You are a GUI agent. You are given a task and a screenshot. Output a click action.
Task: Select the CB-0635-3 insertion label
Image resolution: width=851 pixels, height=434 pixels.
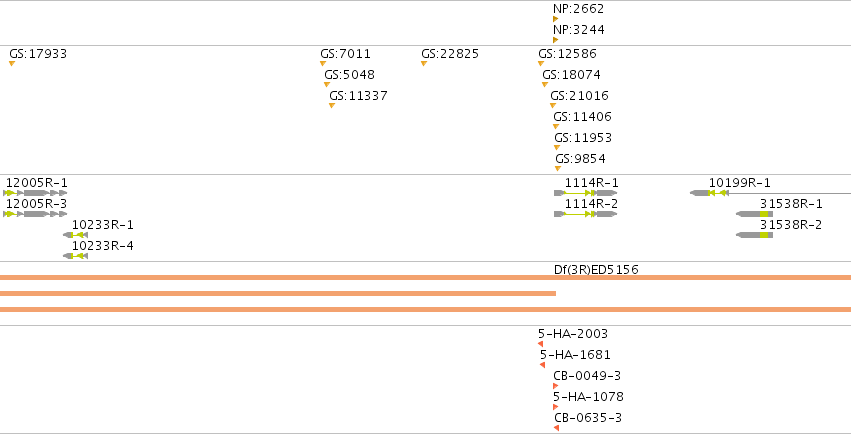point(588,418)
